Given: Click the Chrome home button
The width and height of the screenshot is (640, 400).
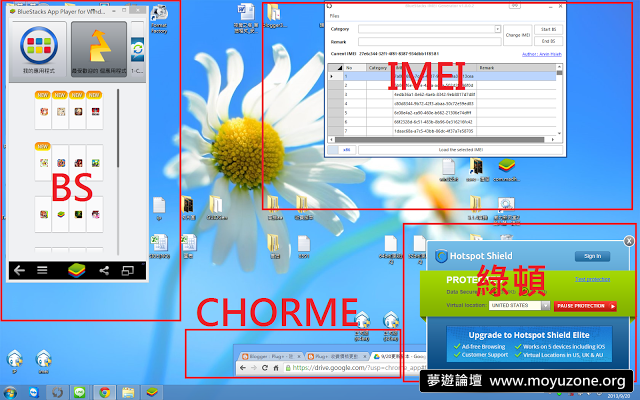Looking at the screenshot, I should pyautogui.click(x=276, y=368).
